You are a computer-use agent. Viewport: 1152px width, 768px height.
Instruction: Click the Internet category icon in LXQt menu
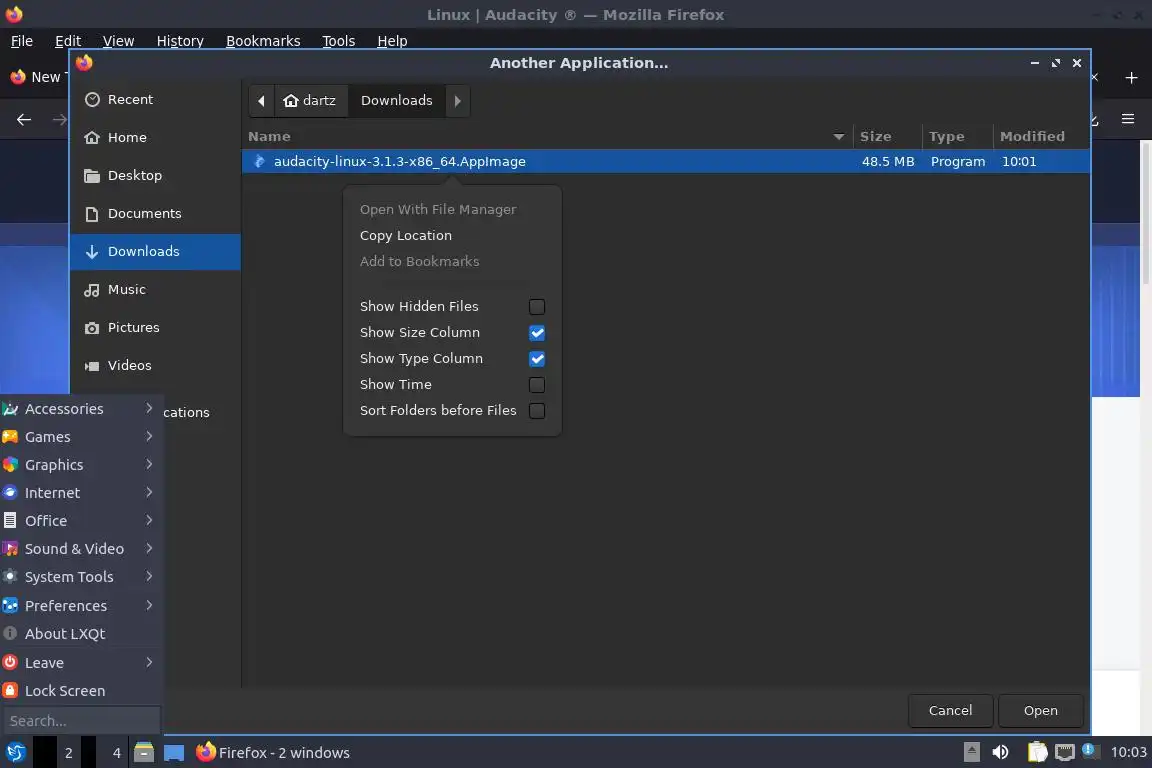[10, 492]
